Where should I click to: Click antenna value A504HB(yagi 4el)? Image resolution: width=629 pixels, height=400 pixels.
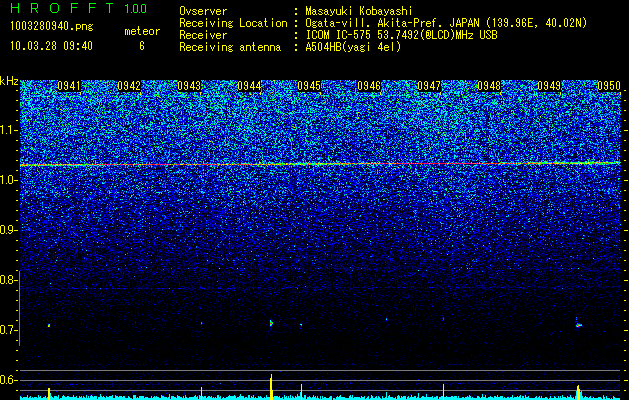click(353, 47)
